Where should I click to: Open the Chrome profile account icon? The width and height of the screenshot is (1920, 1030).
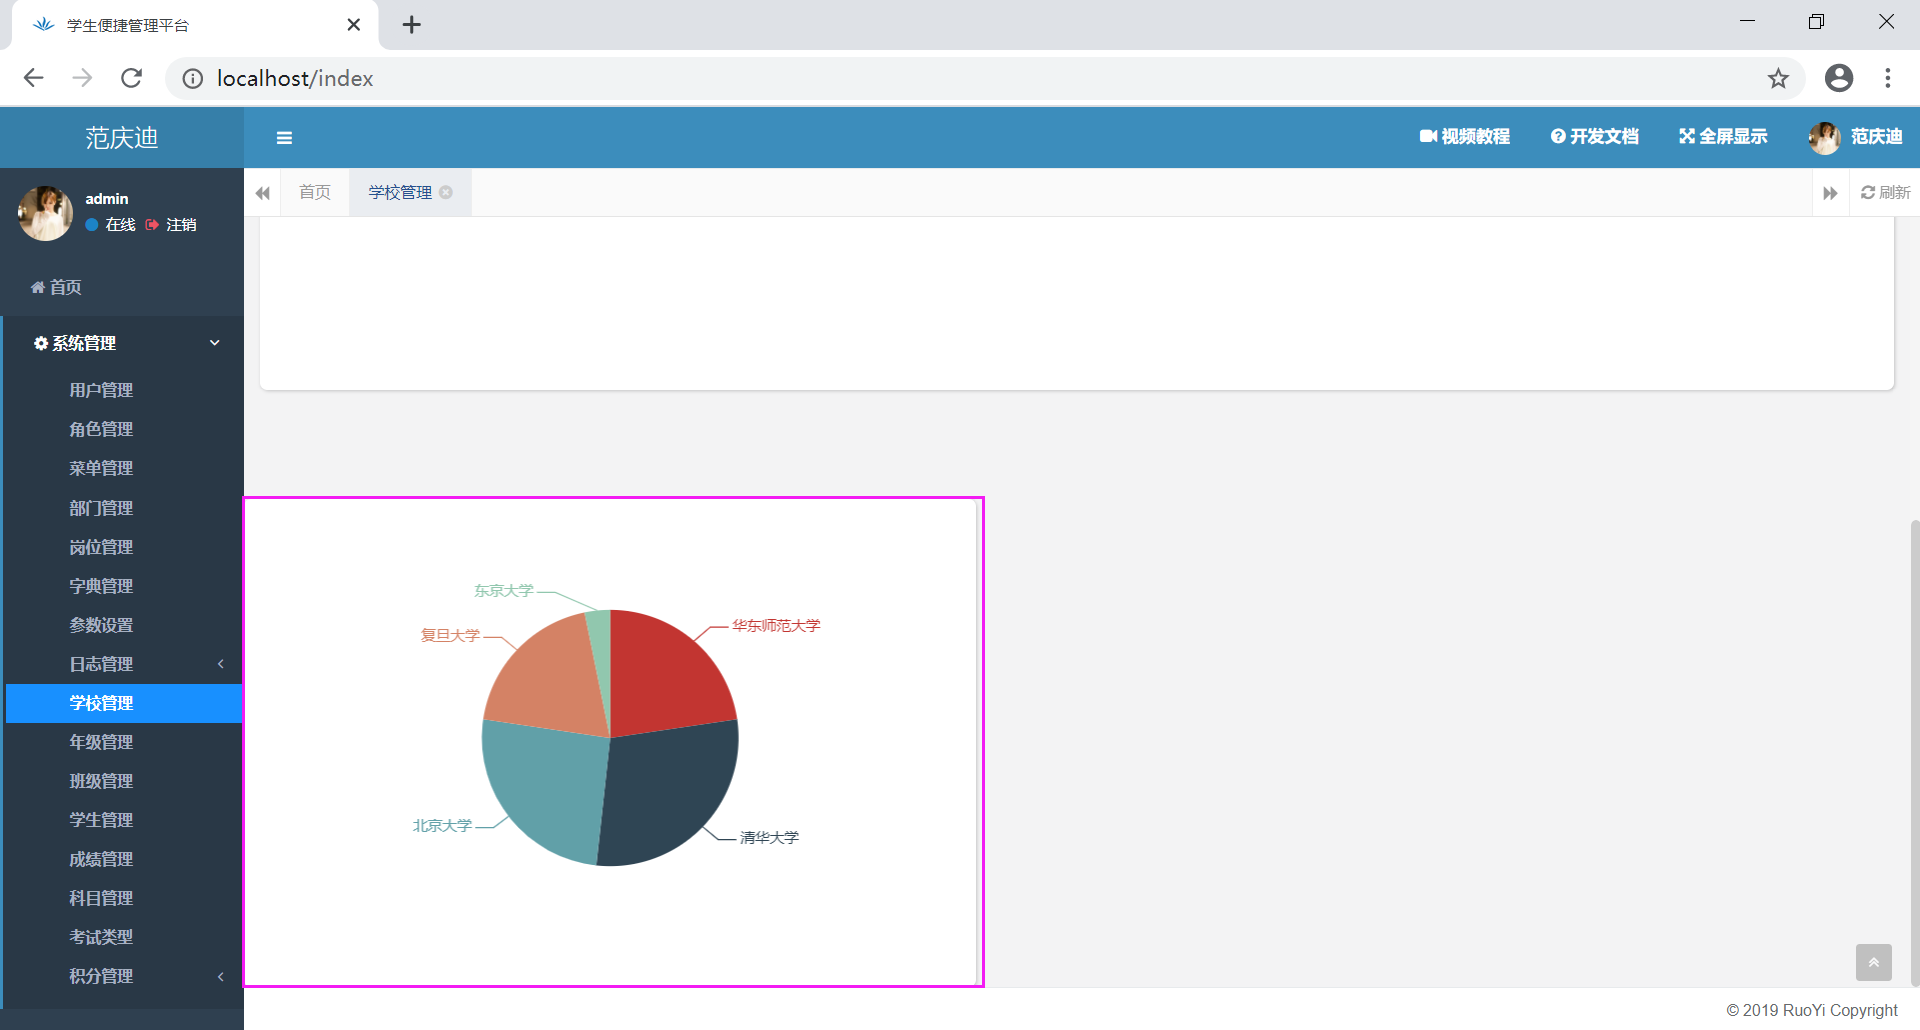click(1839, 78)
